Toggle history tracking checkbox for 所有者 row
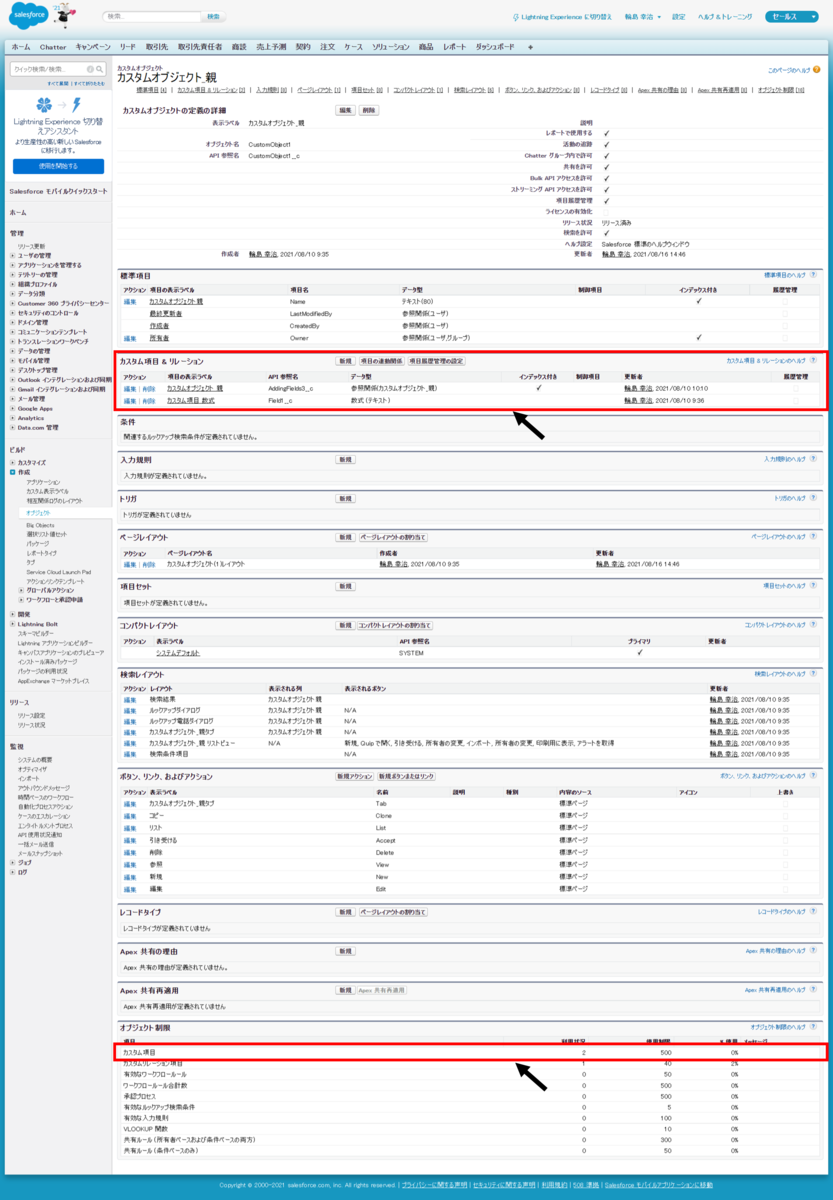The width and height of the screenshot is (833, 1200). pos(784,338)
